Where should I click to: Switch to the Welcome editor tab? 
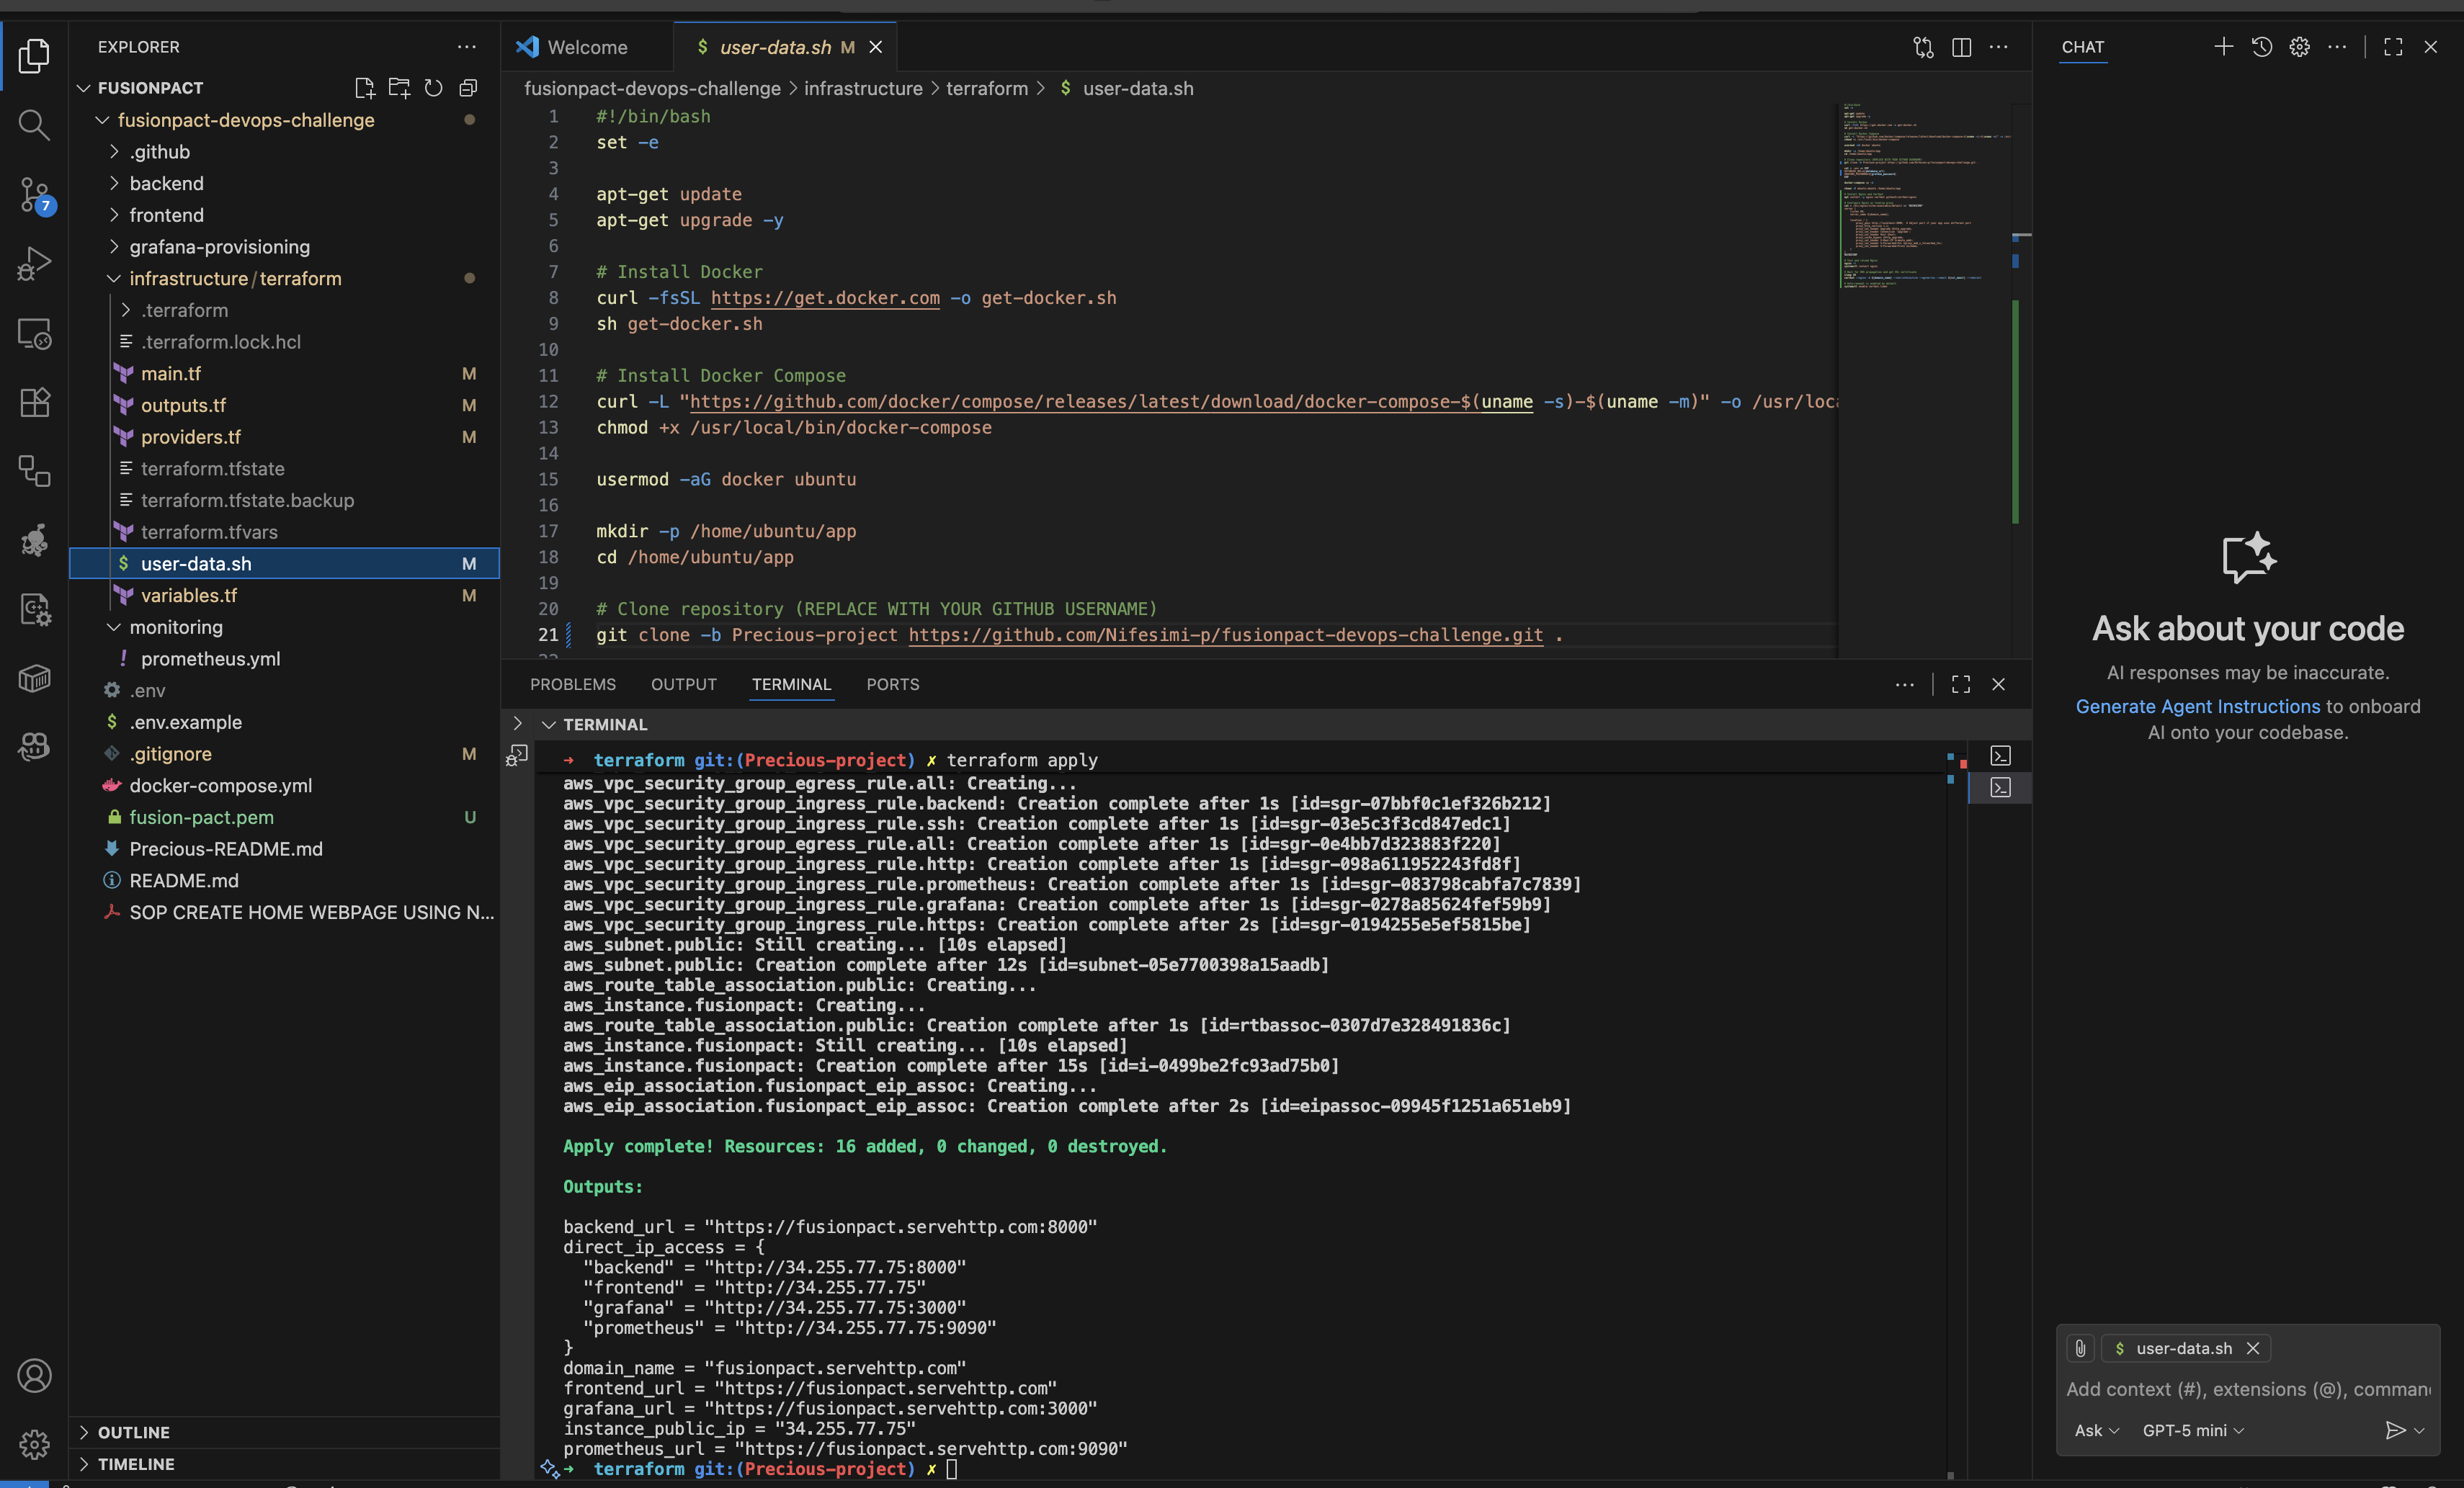pyautogui.click(x=587, y=47)
